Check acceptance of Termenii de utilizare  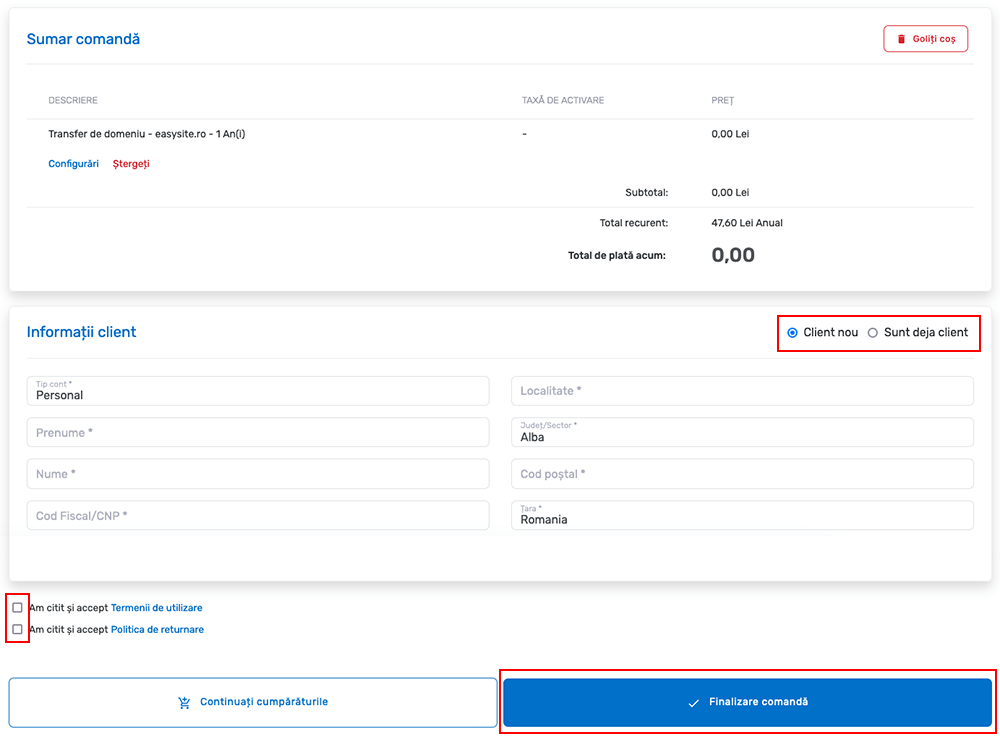click(17, 606)
